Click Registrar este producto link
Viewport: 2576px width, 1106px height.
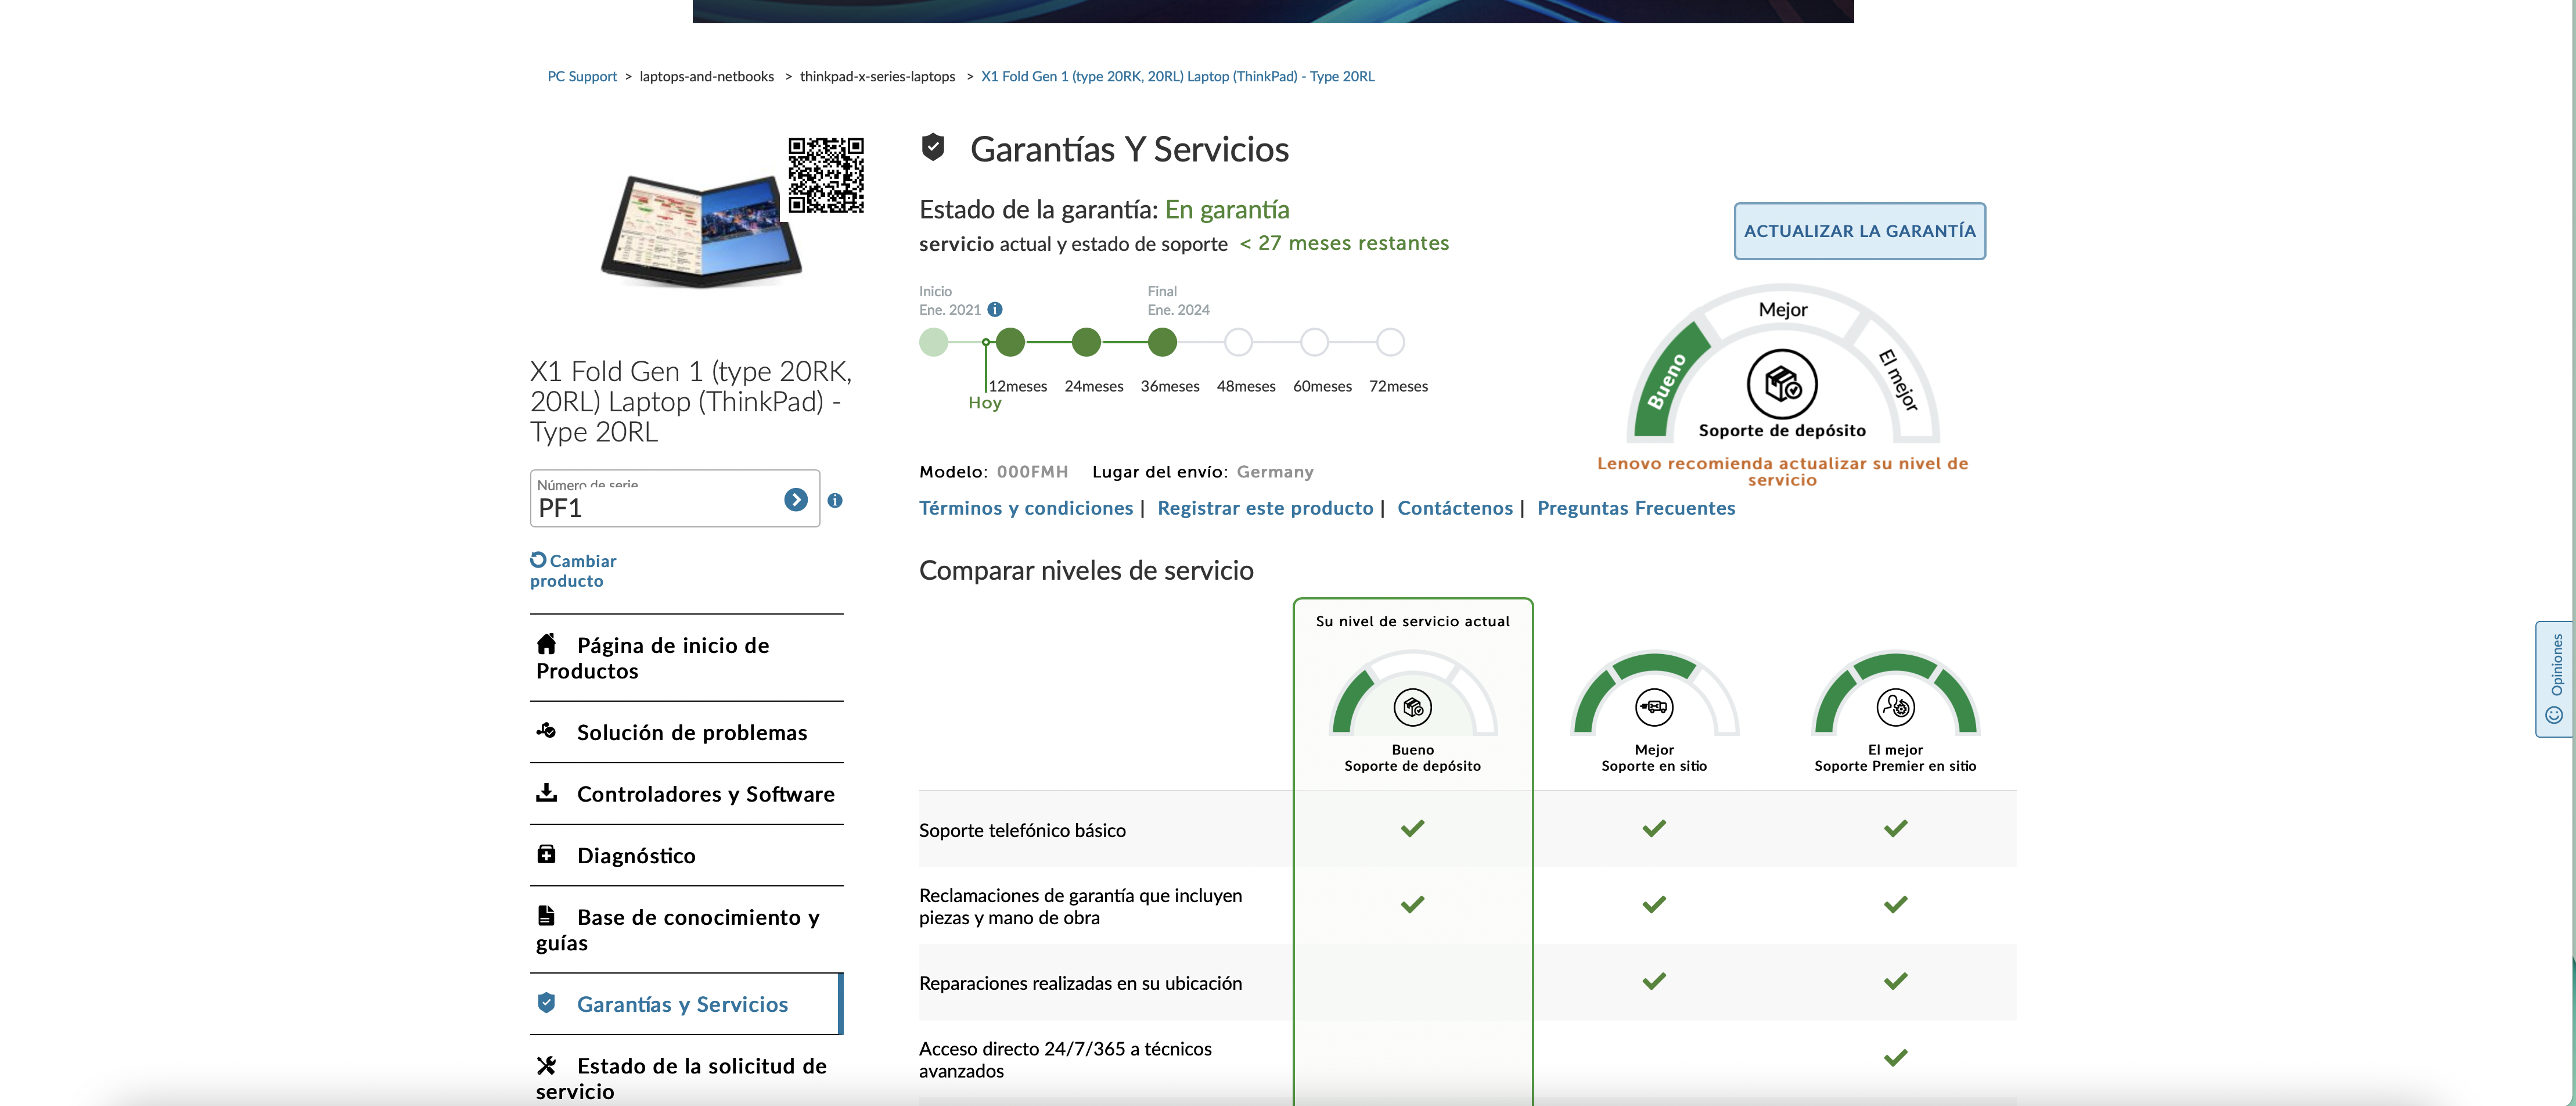coord(1265,508)
